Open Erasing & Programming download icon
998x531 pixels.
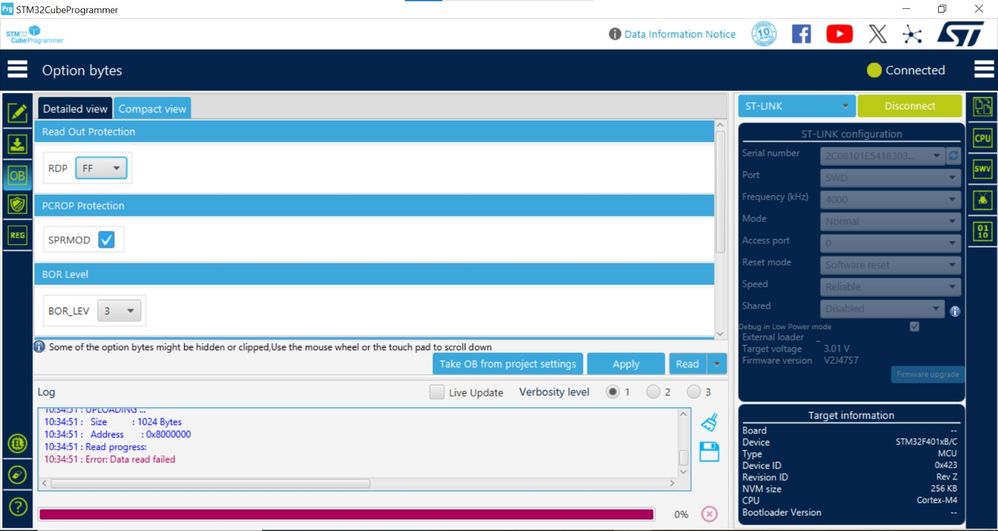(x=17, y=144)
